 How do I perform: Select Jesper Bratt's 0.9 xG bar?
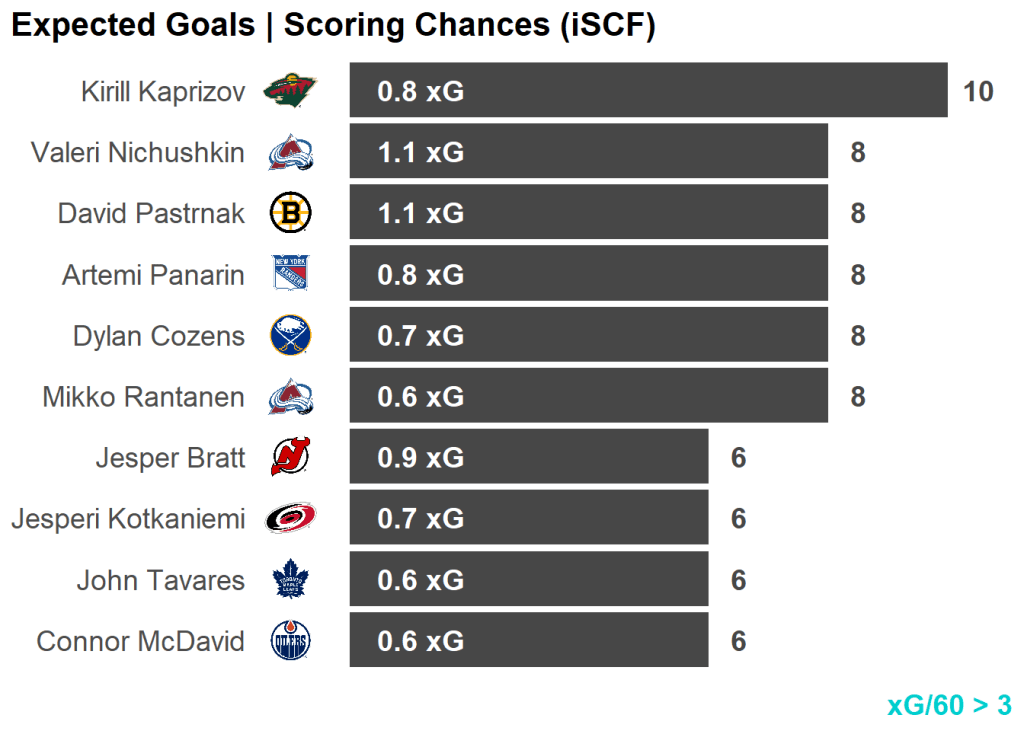pos(528,458)
